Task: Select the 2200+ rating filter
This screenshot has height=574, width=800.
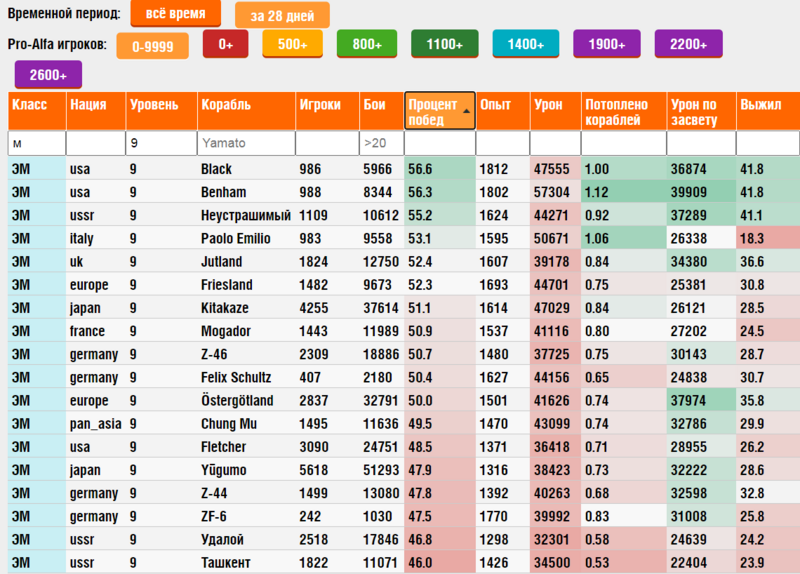Action: click(x=688, y=44)
